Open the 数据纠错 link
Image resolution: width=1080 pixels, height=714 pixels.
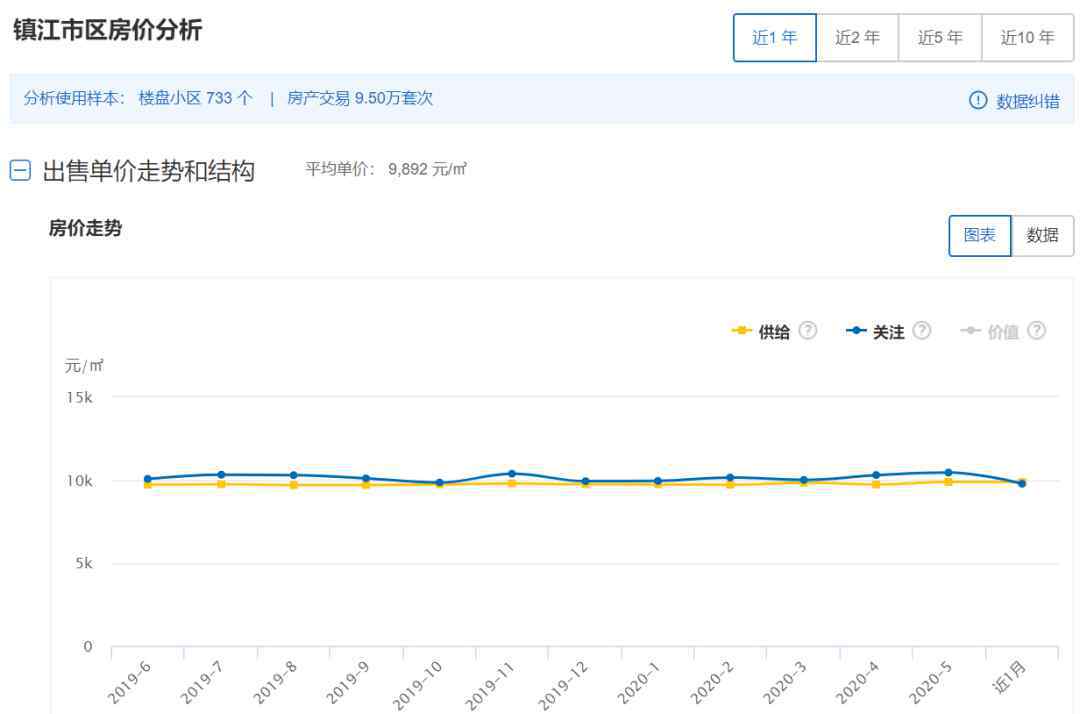pyautogui.click(x=1028, y=101)
